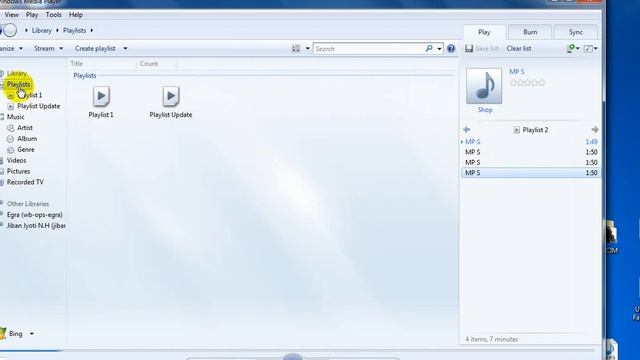Select Recorded TV in the navigation tree
640x360 pixels.
click(x=25, y=182)
